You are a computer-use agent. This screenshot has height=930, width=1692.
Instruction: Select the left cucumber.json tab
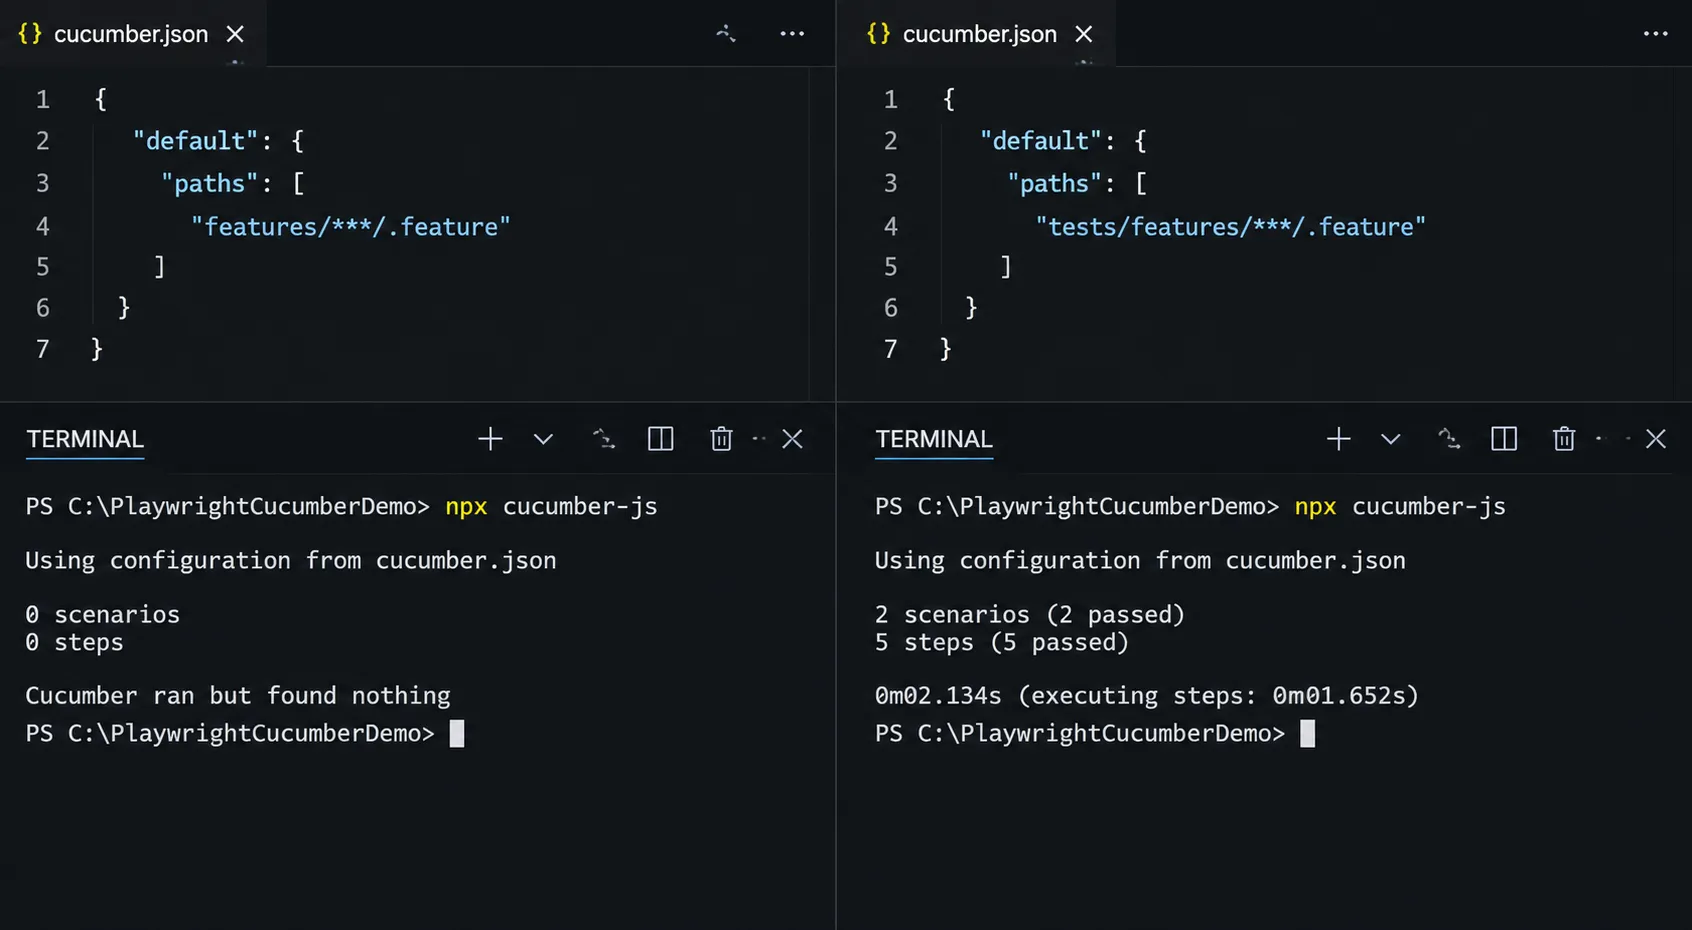(x=132, y=34)
